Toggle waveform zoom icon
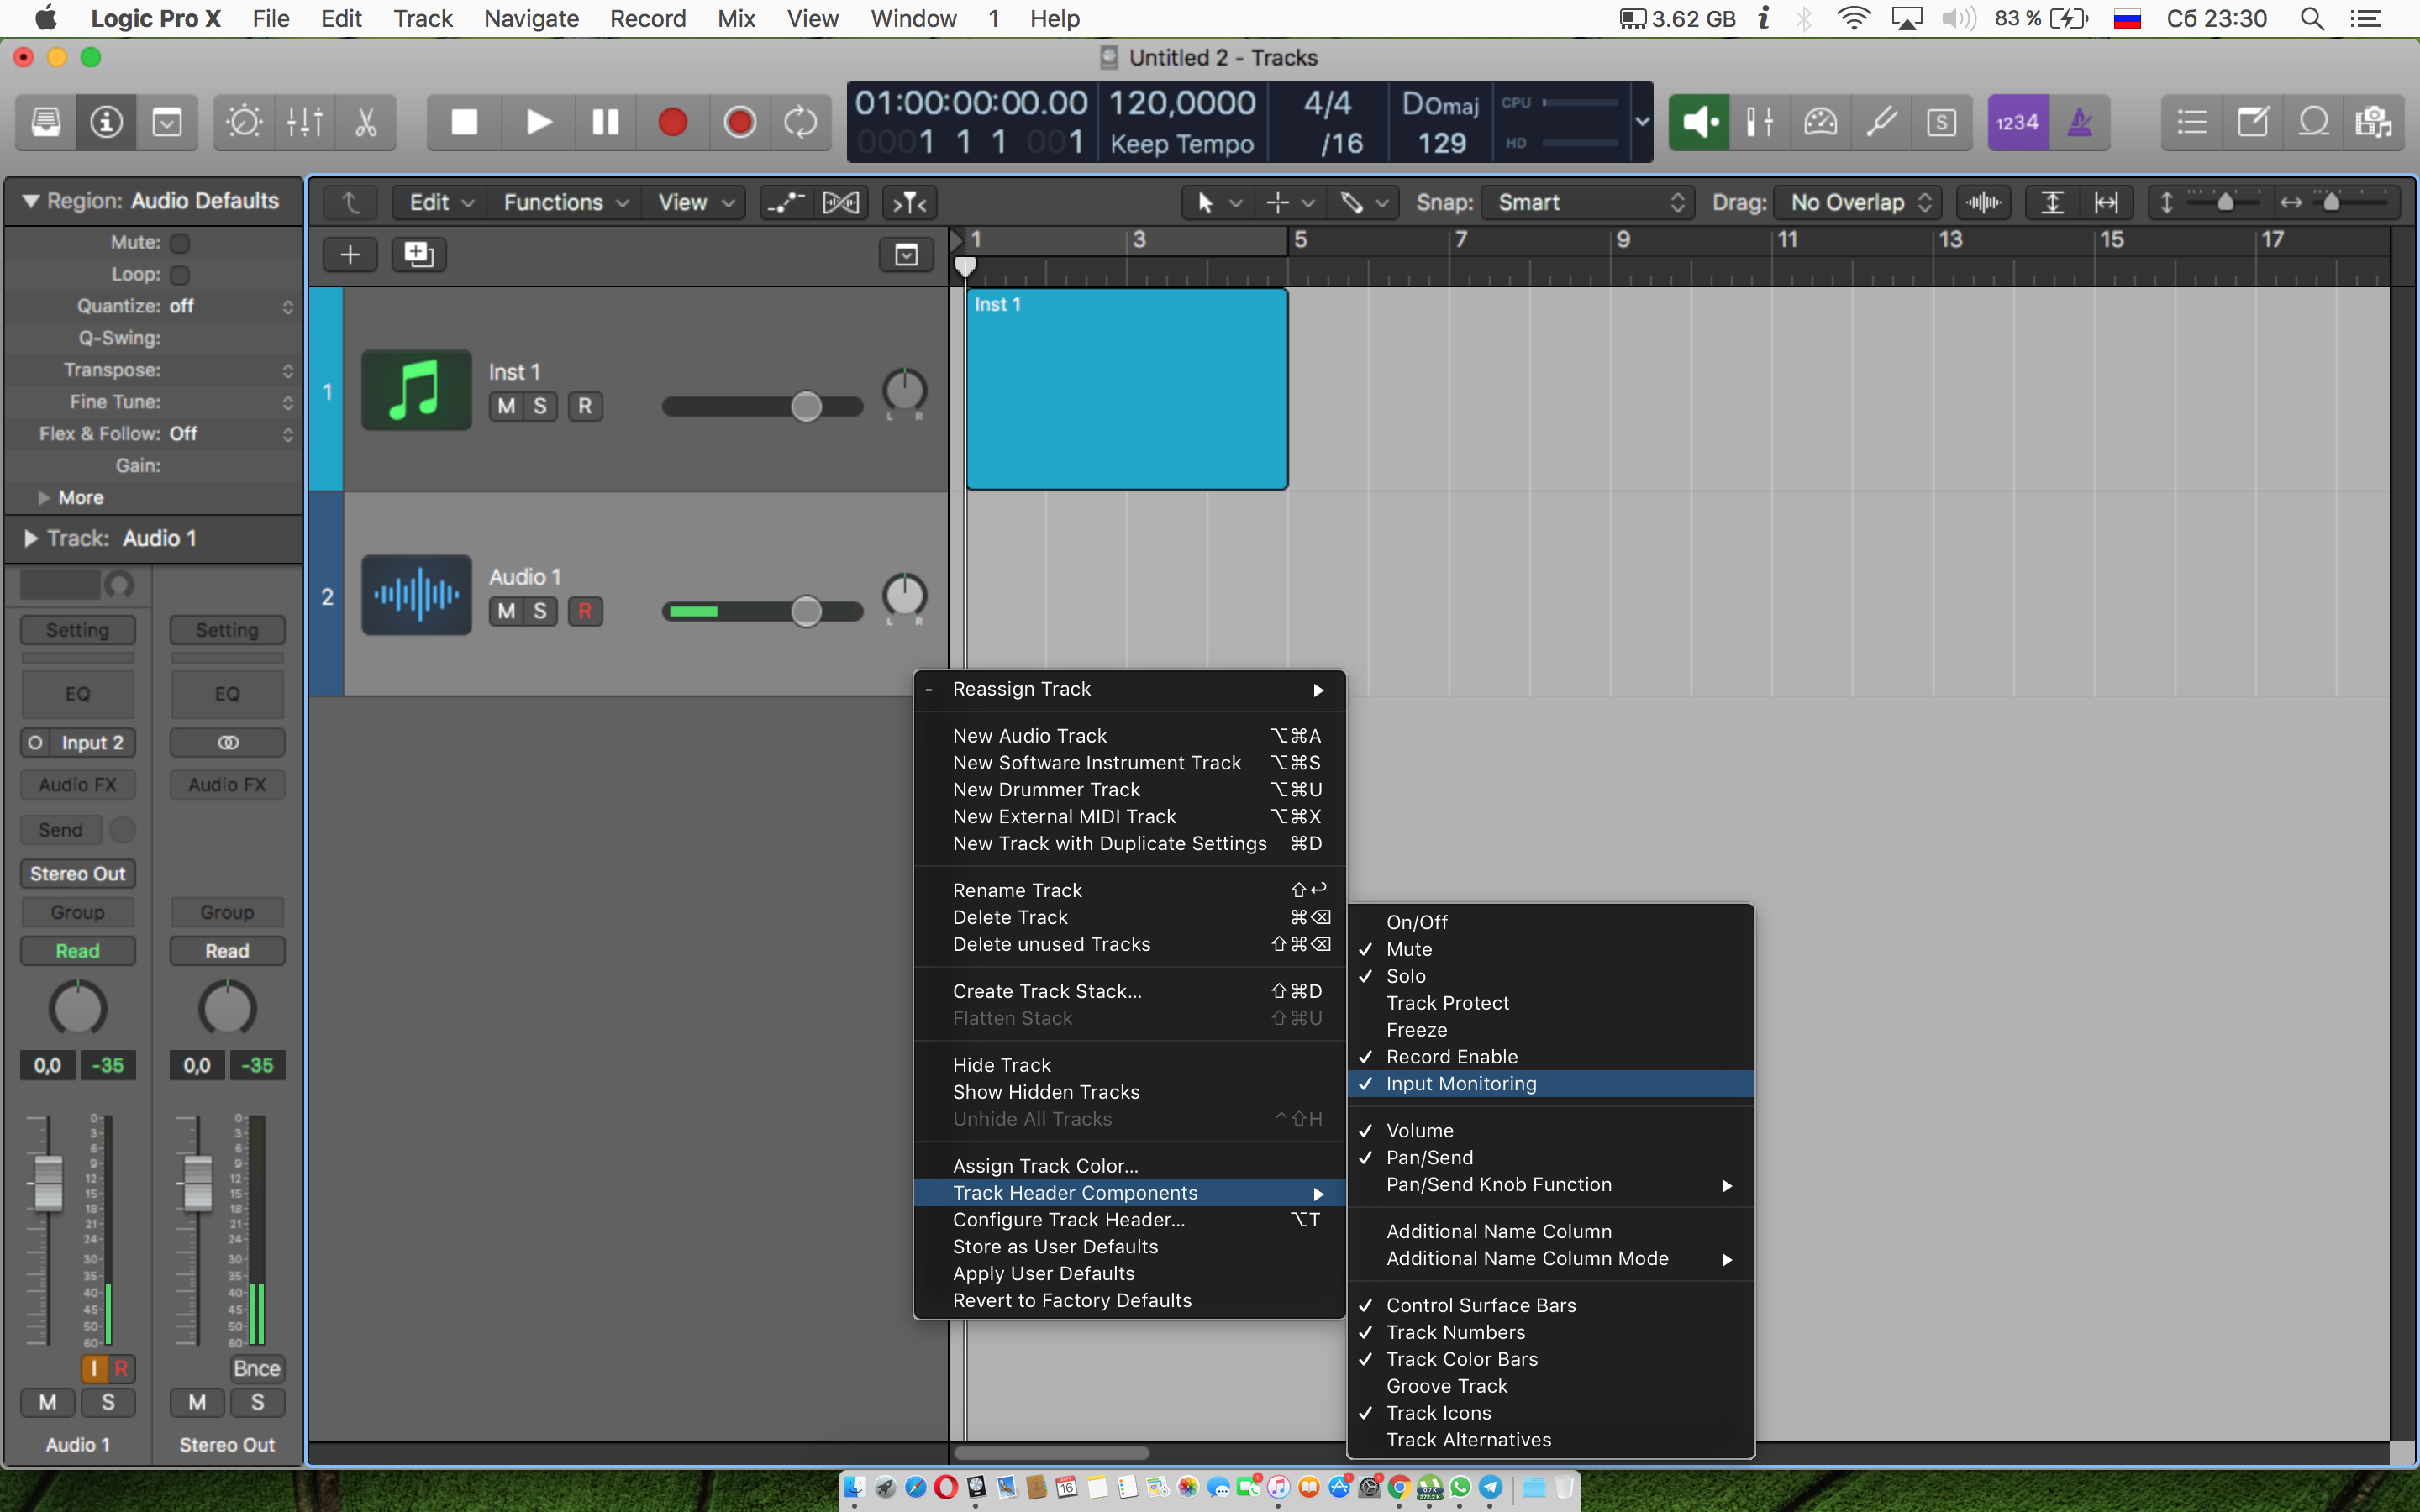 [1983, 203]
